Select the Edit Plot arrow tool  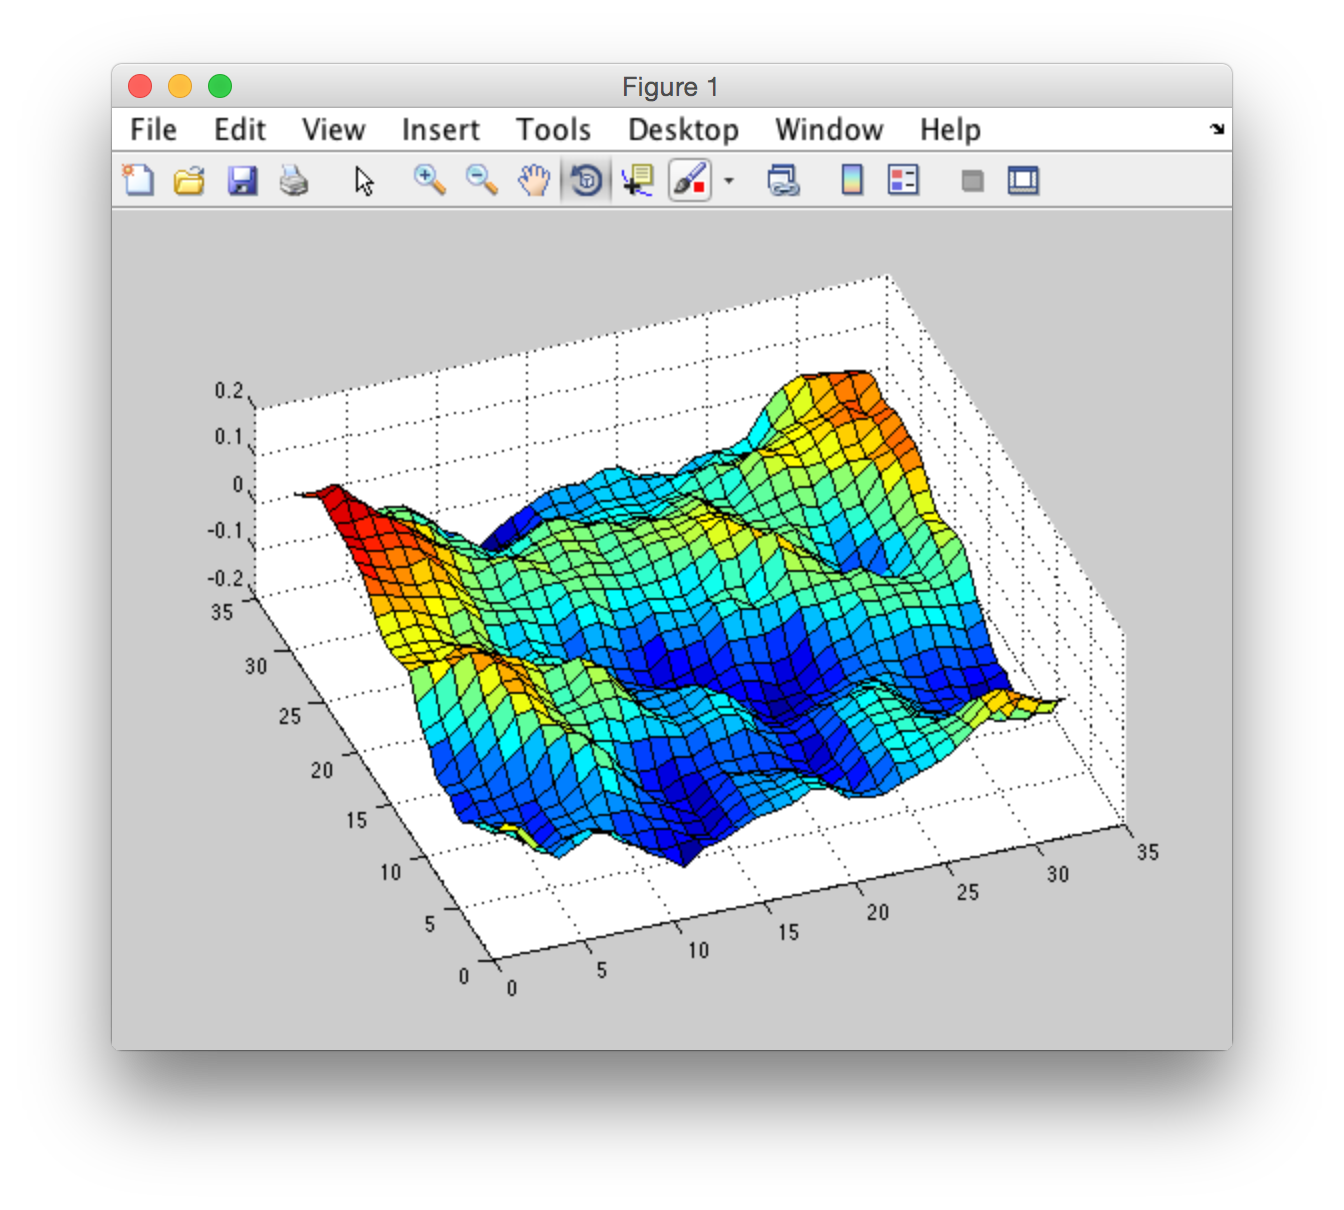click(364, 181)
